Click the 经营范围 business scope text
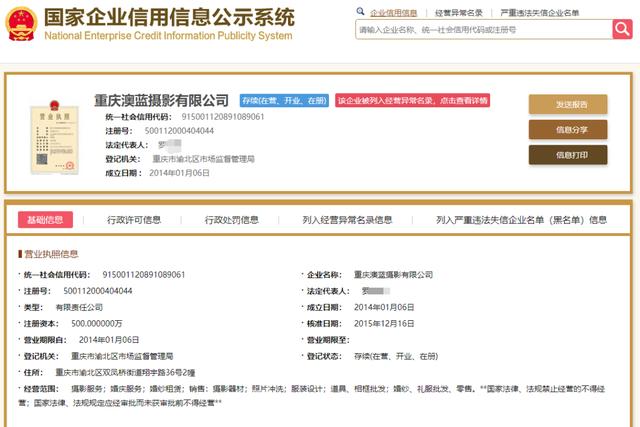Screen dimensions: 640x427 pos(312,396)
